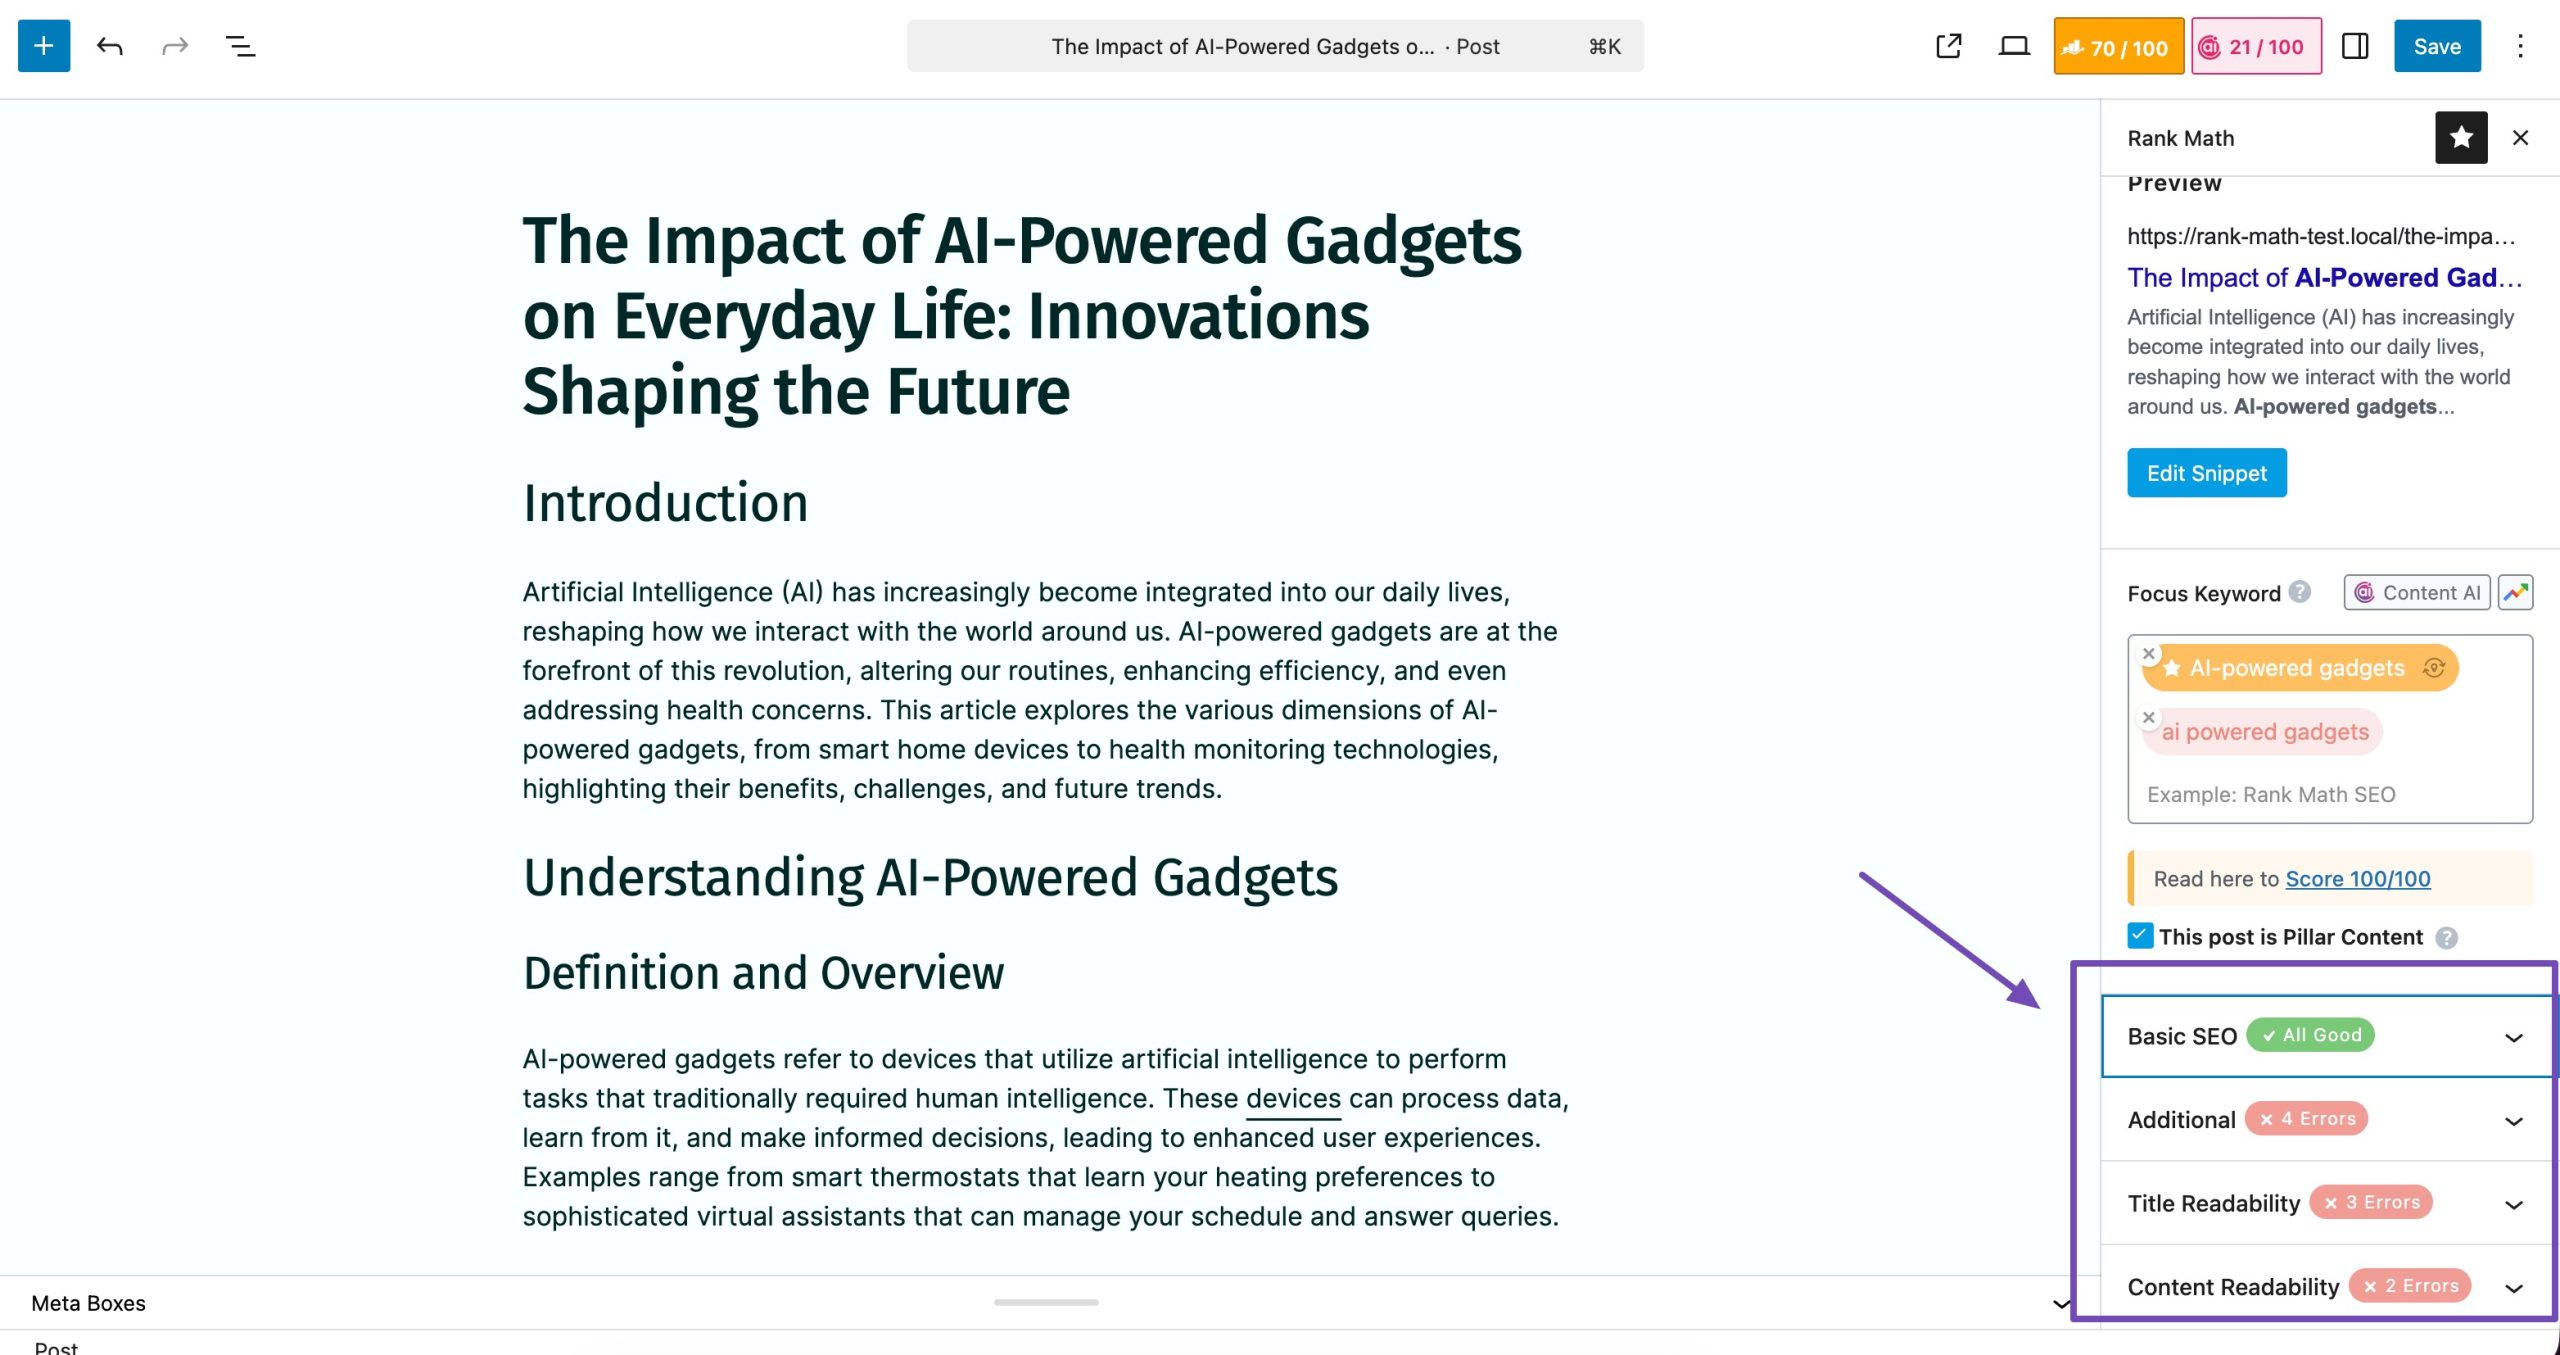2560x1355 pixels.
Task: Click the undo arrow icon
Action: point(110,46)
